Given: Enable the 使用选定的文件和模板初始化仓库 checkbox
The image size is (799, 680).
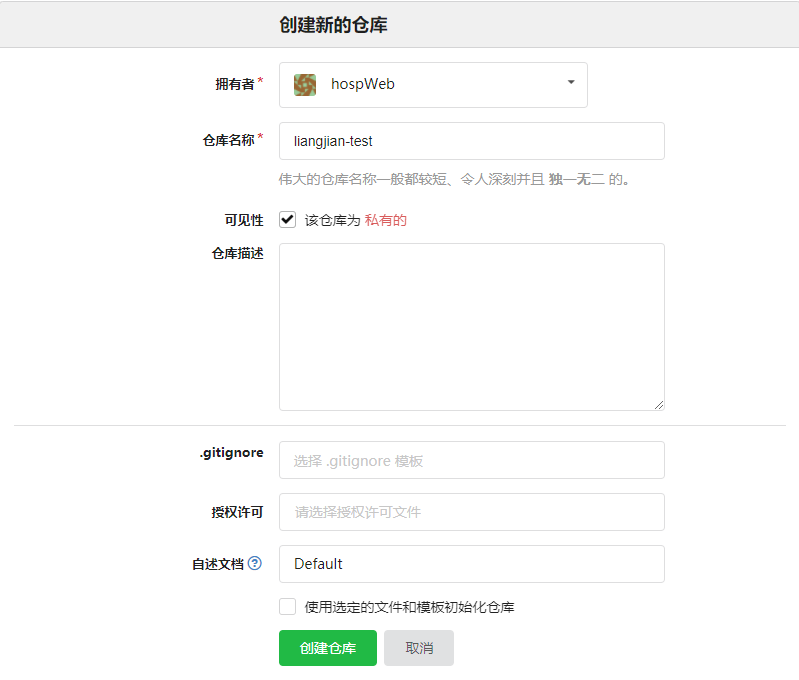Looking at the screenshot, I should (288, 606).
